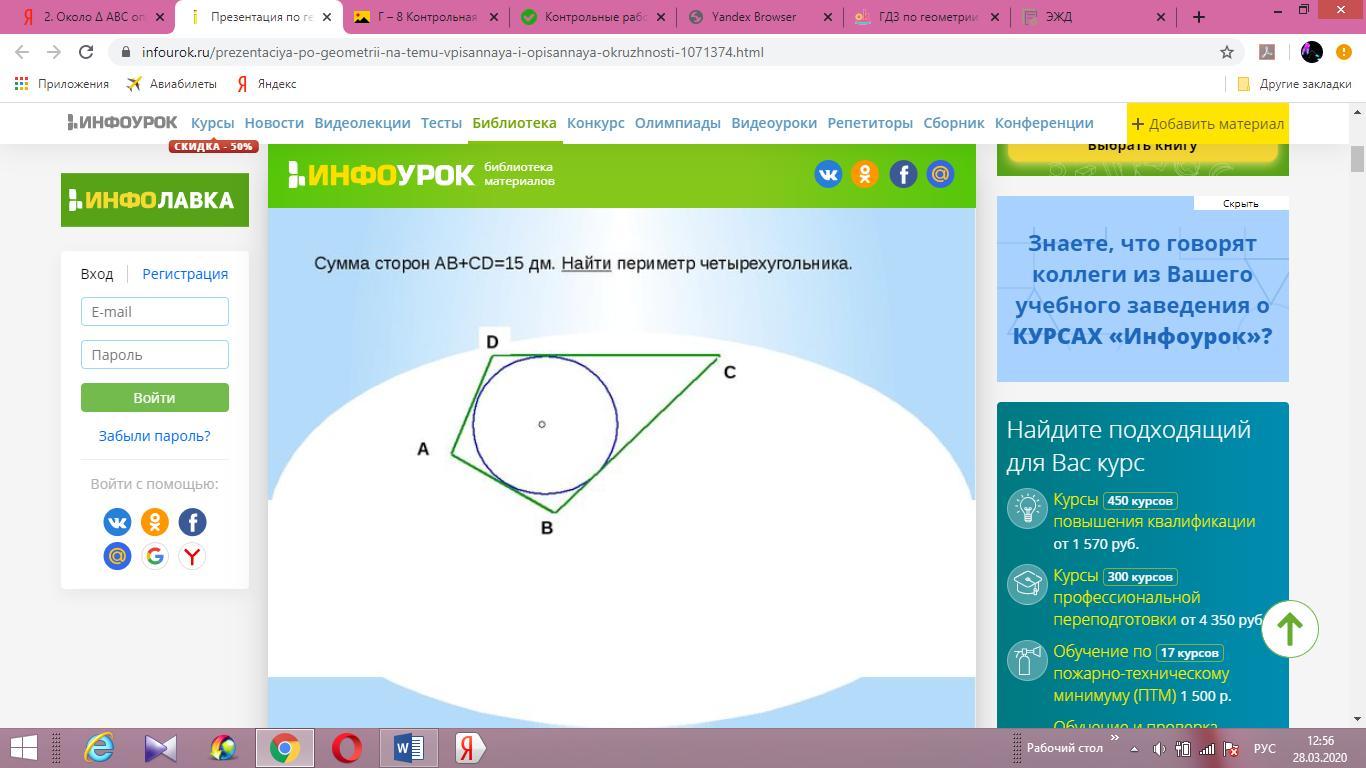Share via Facebook icon in green header
1366x768 pixels.
[x=903, y=174]
